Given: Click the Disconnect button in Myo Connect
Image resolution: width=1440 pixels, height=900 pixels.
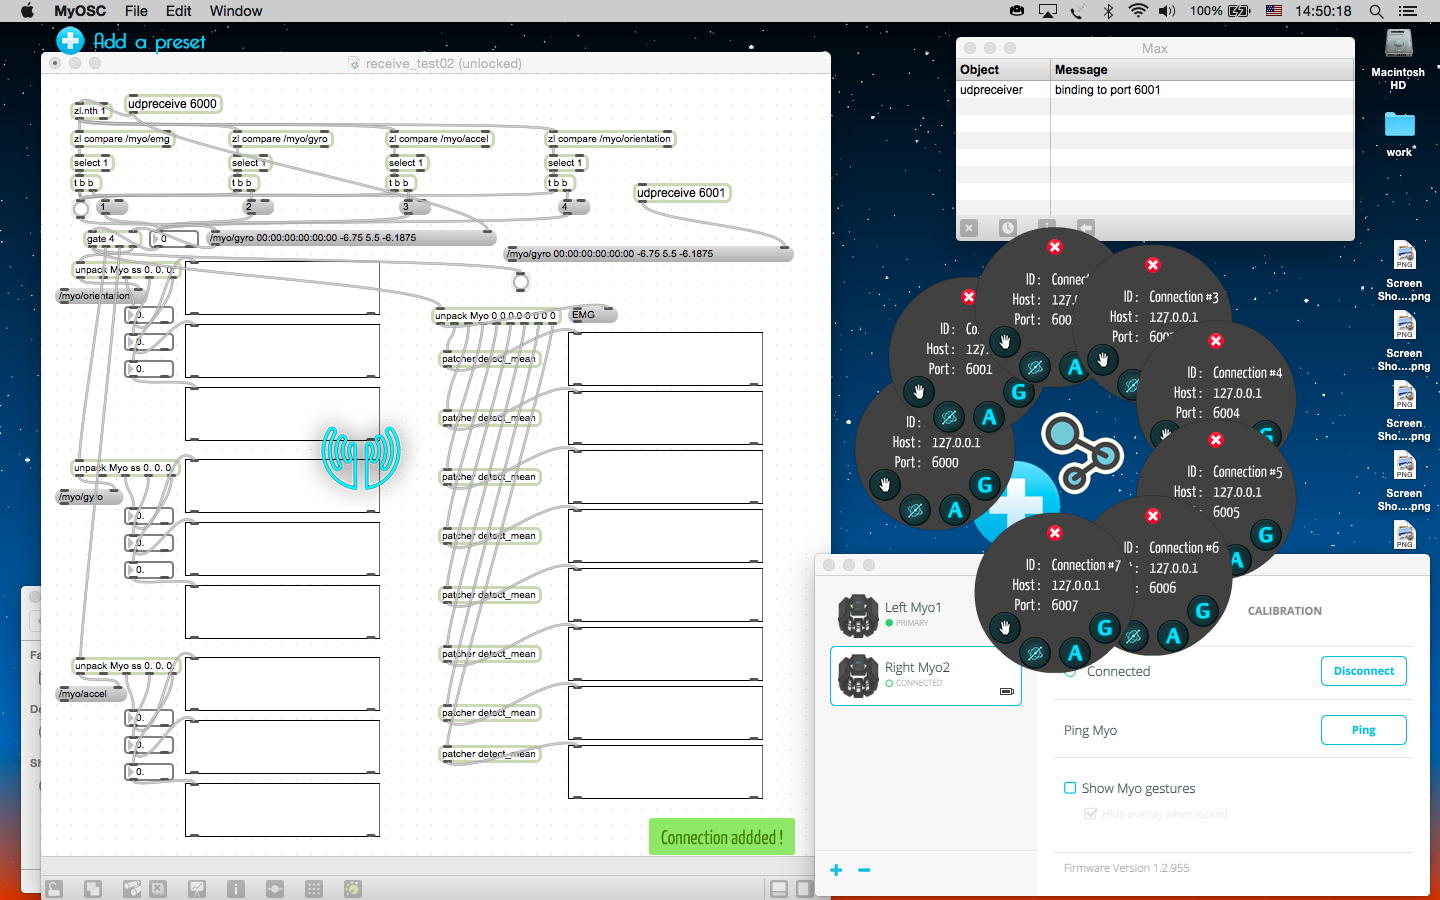Looking at the screenshot, I should pos(1363,671).
